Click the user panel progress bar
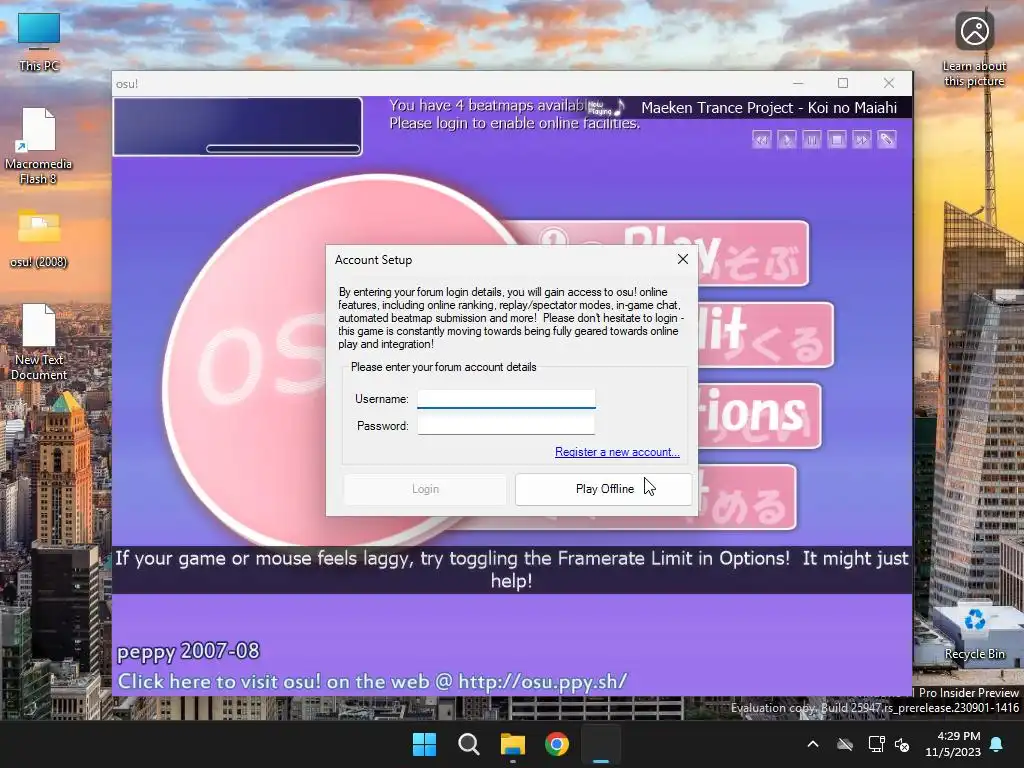Screen dimensions: 1024x768 click(283, 148)
